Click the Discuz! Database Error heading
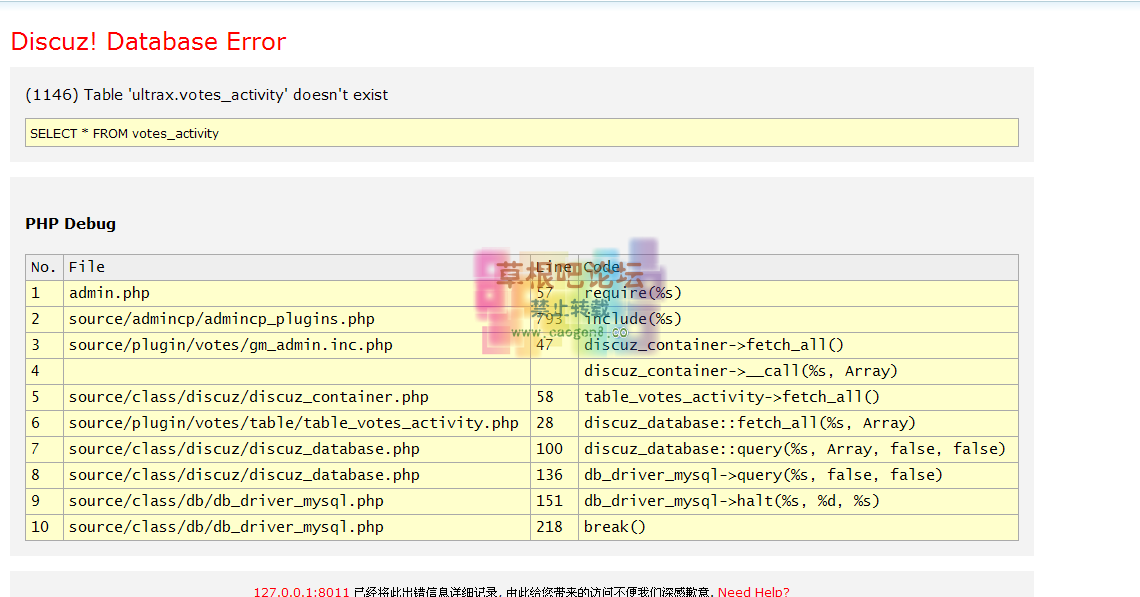This screenshot has width=1140, height=597. point(148,42)
